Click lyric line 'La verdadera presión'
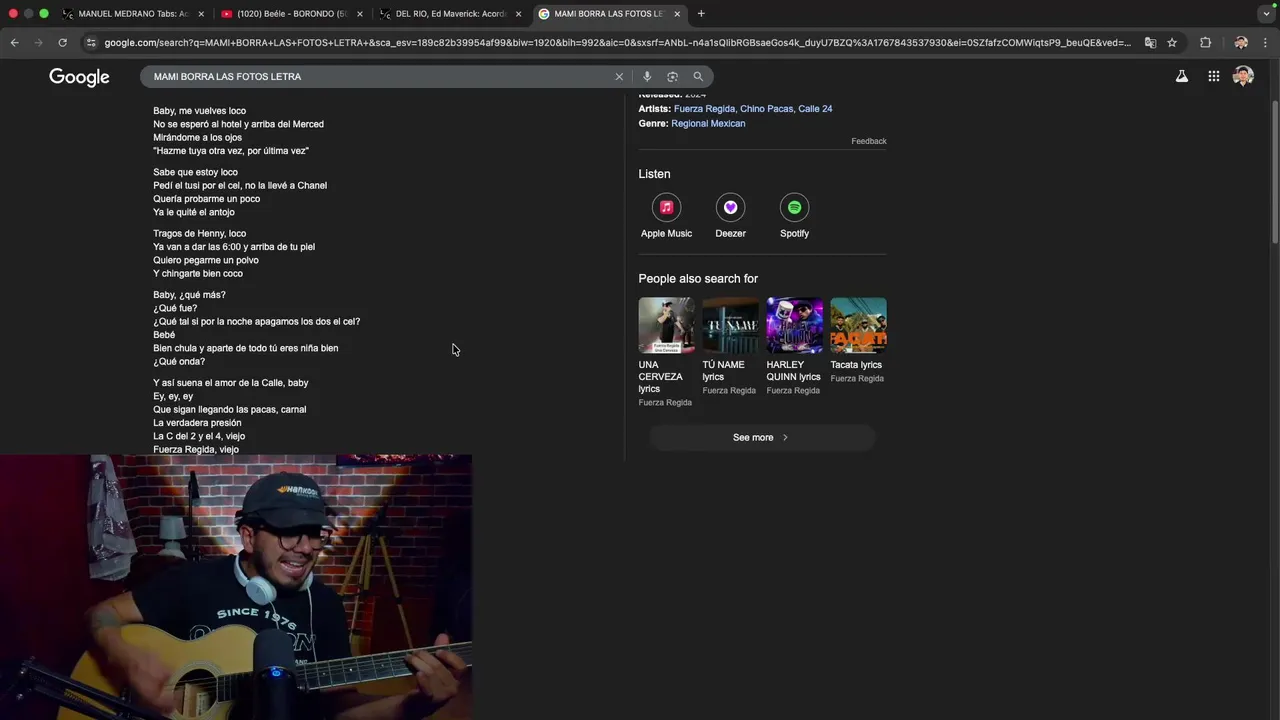Image resolution: width=1280 pixels, height=720 pixels. coord(197,423)
